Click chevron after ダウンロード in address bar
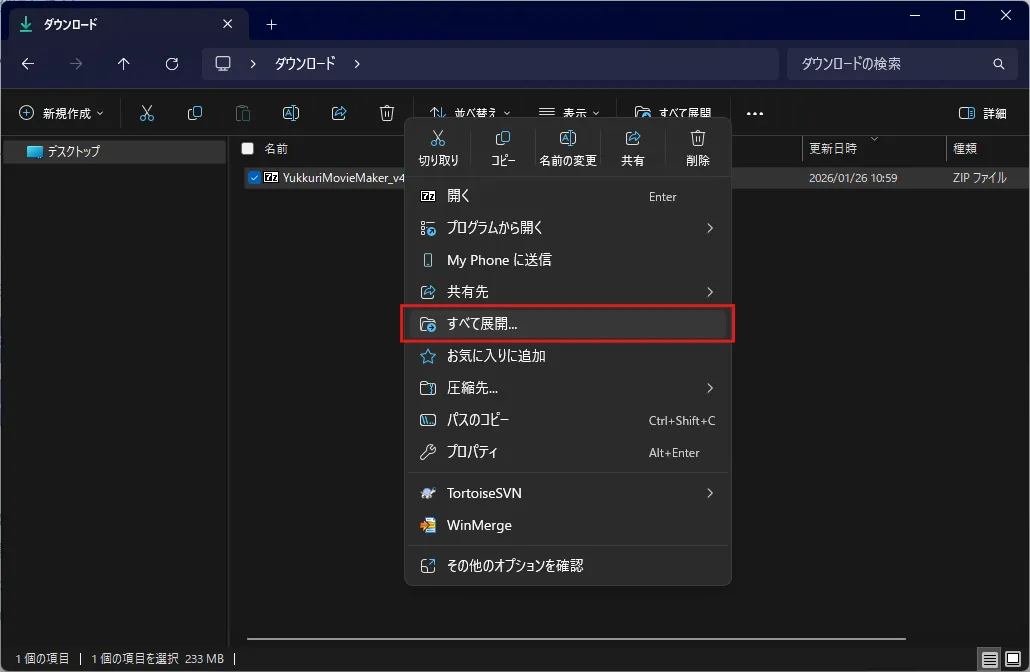1030x672 pixels. click(357, 64)
